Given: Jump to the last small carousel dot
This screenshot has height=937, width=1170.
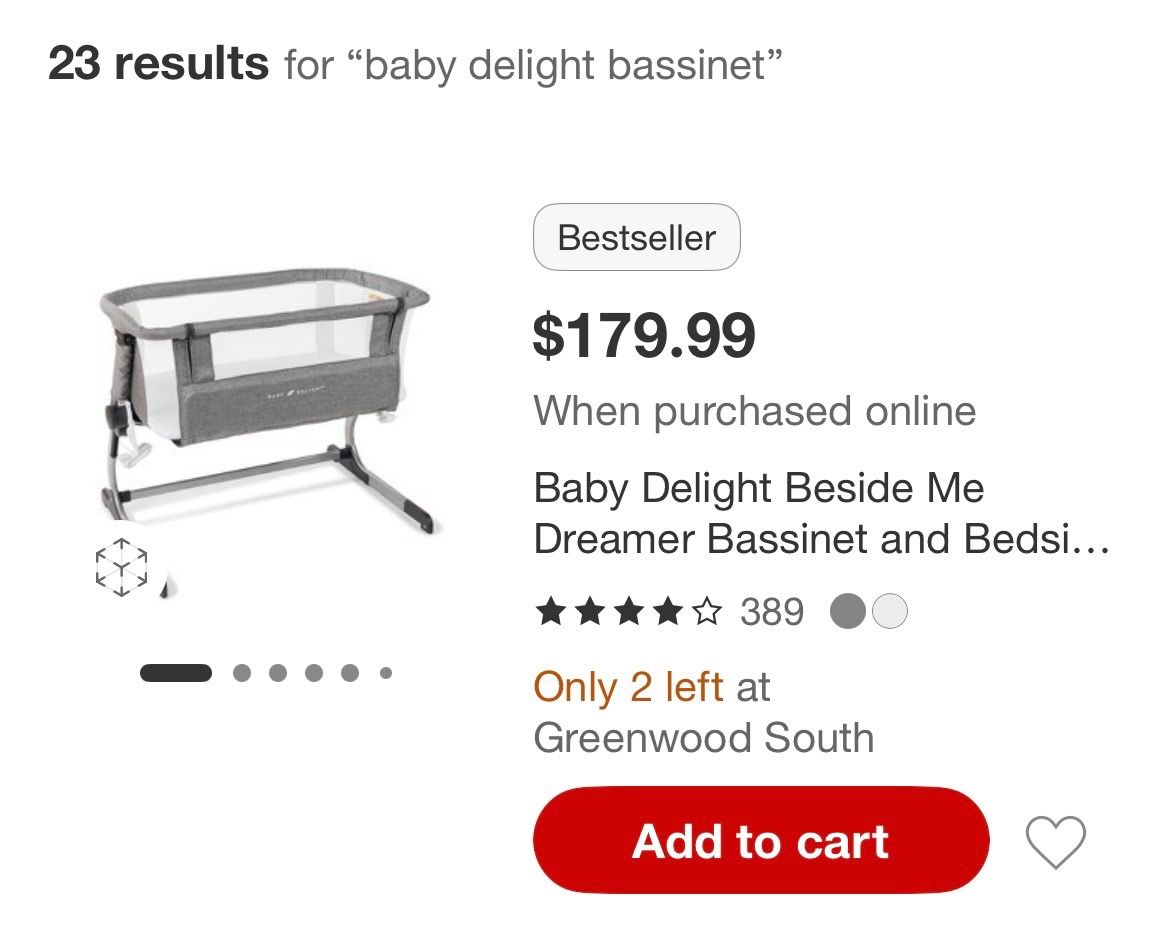Looking at the screenshot, I should (x=386, y=673).
